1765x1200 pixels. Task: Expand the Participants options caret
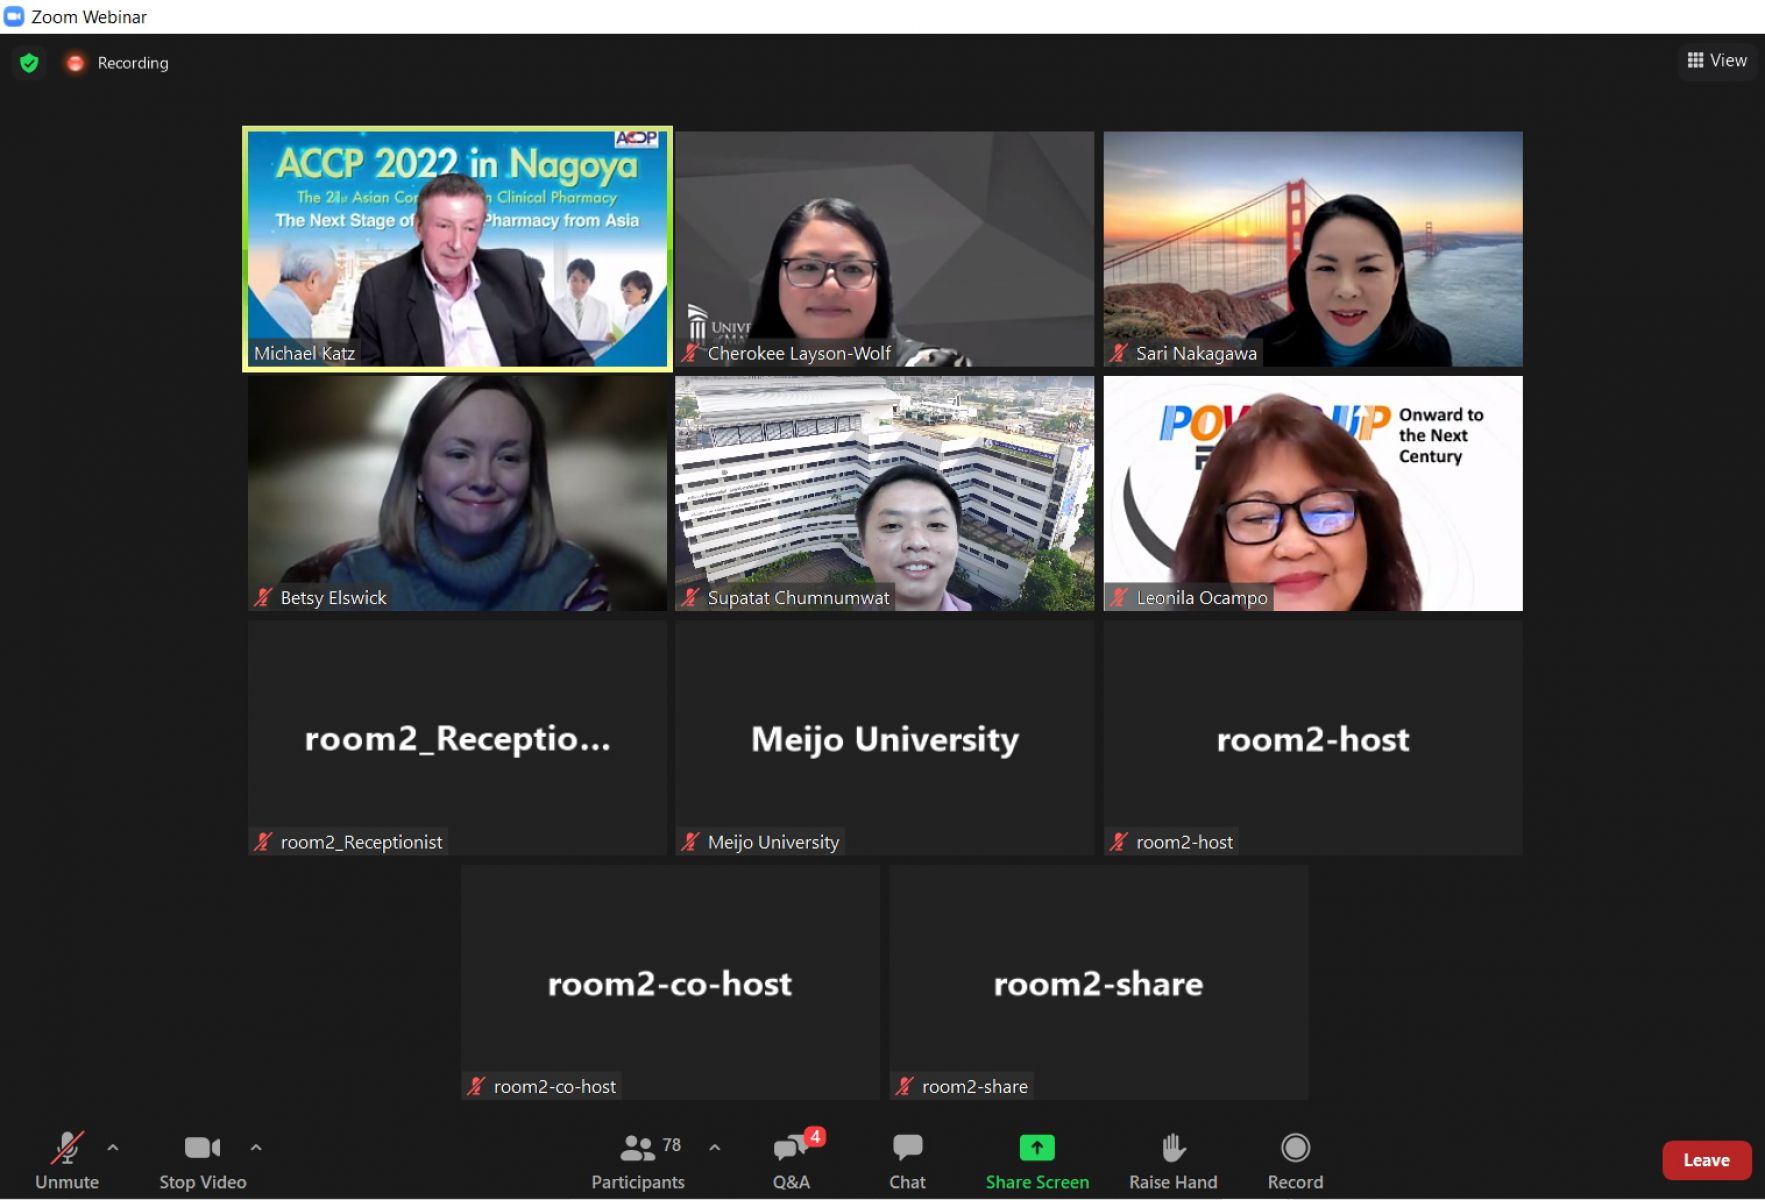point(714,1147)
